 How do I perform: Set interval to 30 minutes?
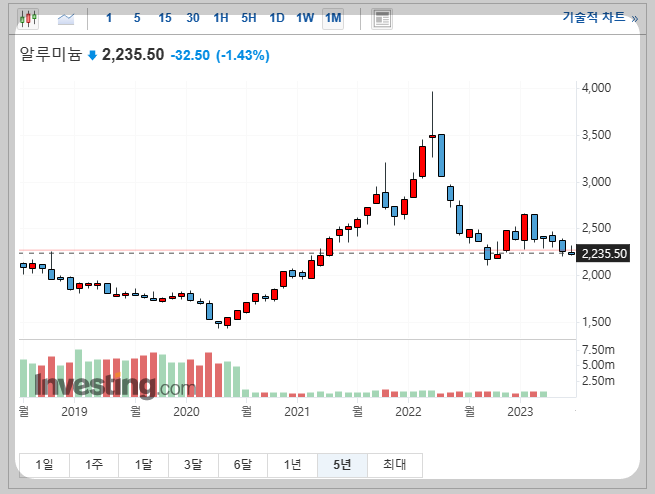tap(193, 18)
